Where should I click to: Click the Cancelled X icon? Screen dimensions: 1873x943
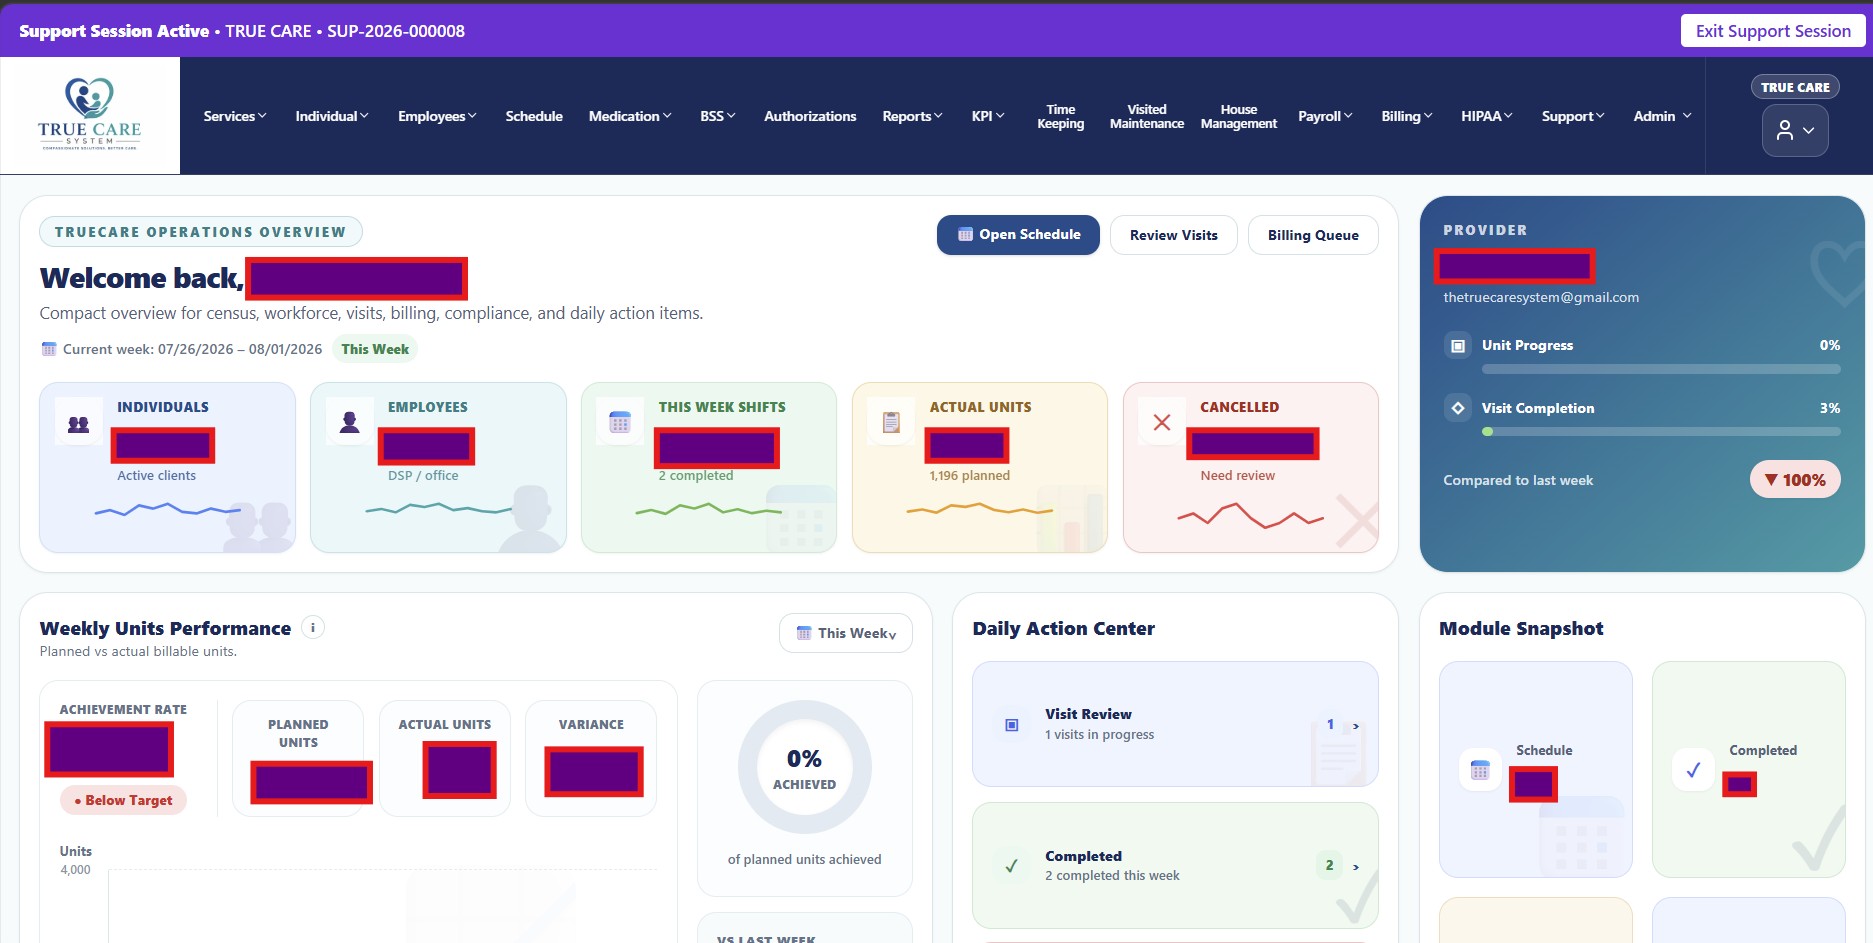coord(1162,422)
